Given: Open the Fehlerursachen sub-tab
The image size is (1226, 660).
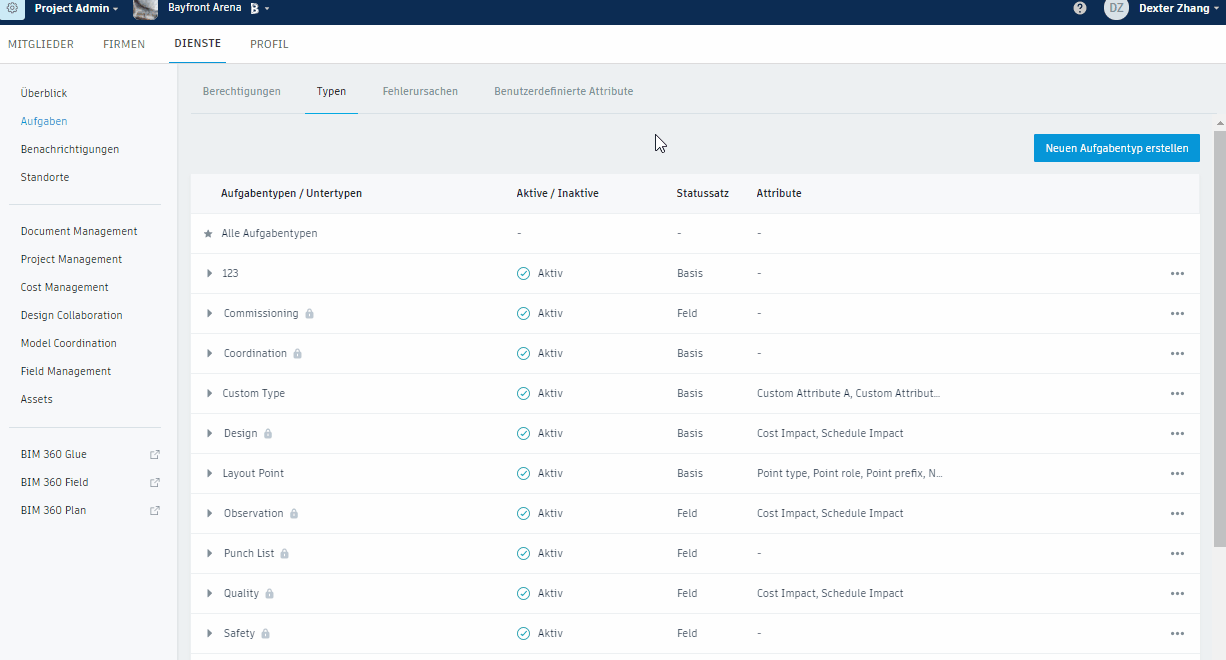Looking at the screenshot, I should click(x=420, y=91).
